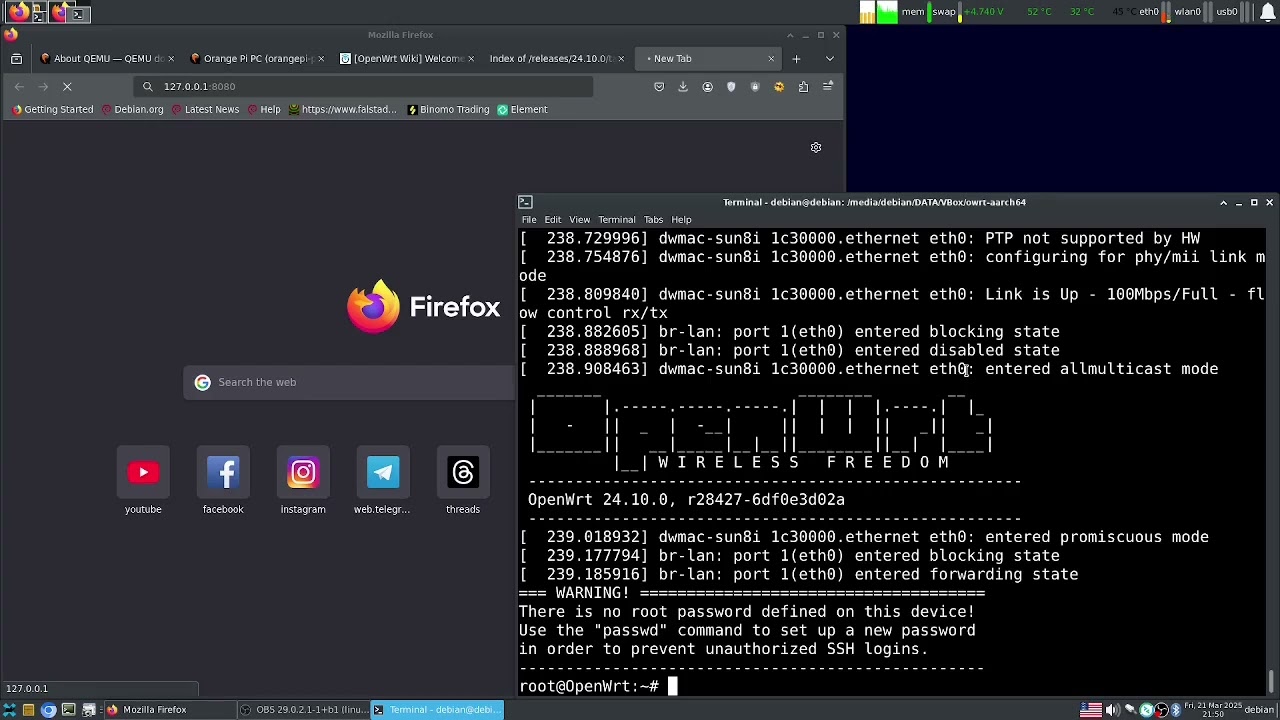Image resolution: width=1280 pixels, height=720 pixels.
Task: Click eth0 network monitor in panel
Action: [x=1153, y=12]
